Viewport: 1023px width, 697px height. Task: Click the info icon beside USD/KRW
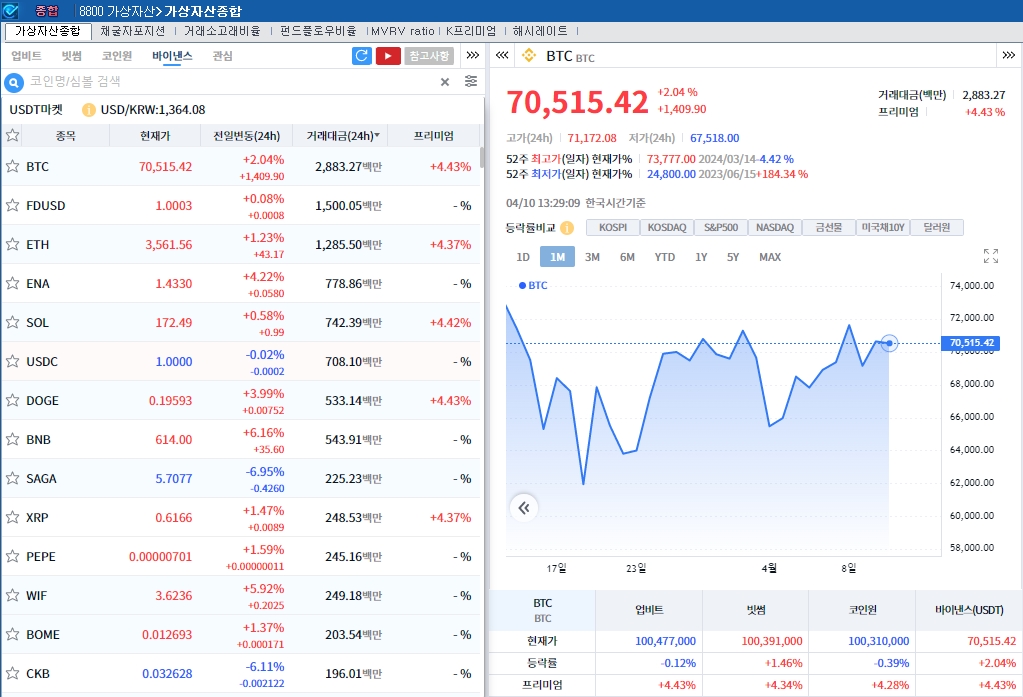89,110
